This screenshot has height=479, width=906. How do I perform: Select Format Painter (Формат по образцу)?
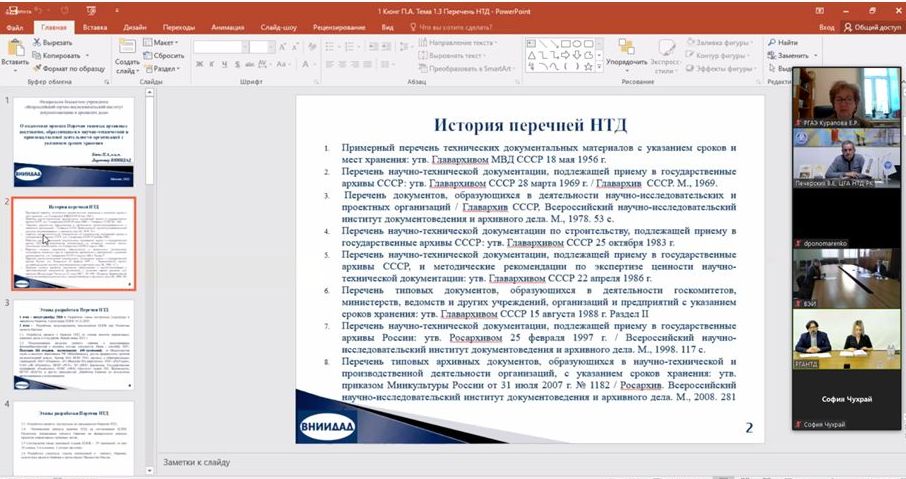pyautogui.click(x=69, y=68)
